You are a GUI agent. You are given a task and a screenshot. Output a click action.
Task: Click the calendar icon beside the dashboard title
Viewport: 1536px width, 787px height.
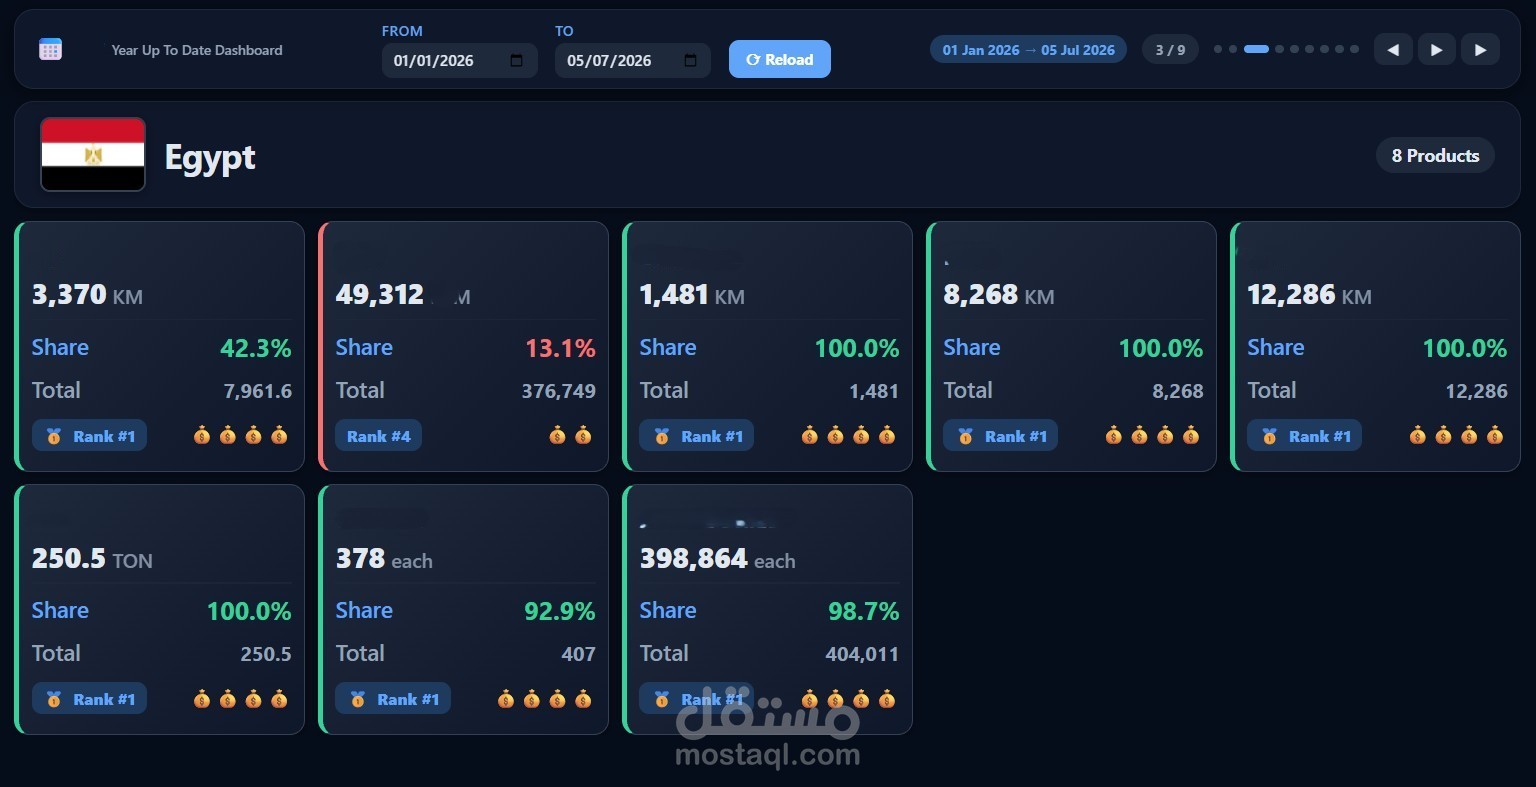point(50,49)
